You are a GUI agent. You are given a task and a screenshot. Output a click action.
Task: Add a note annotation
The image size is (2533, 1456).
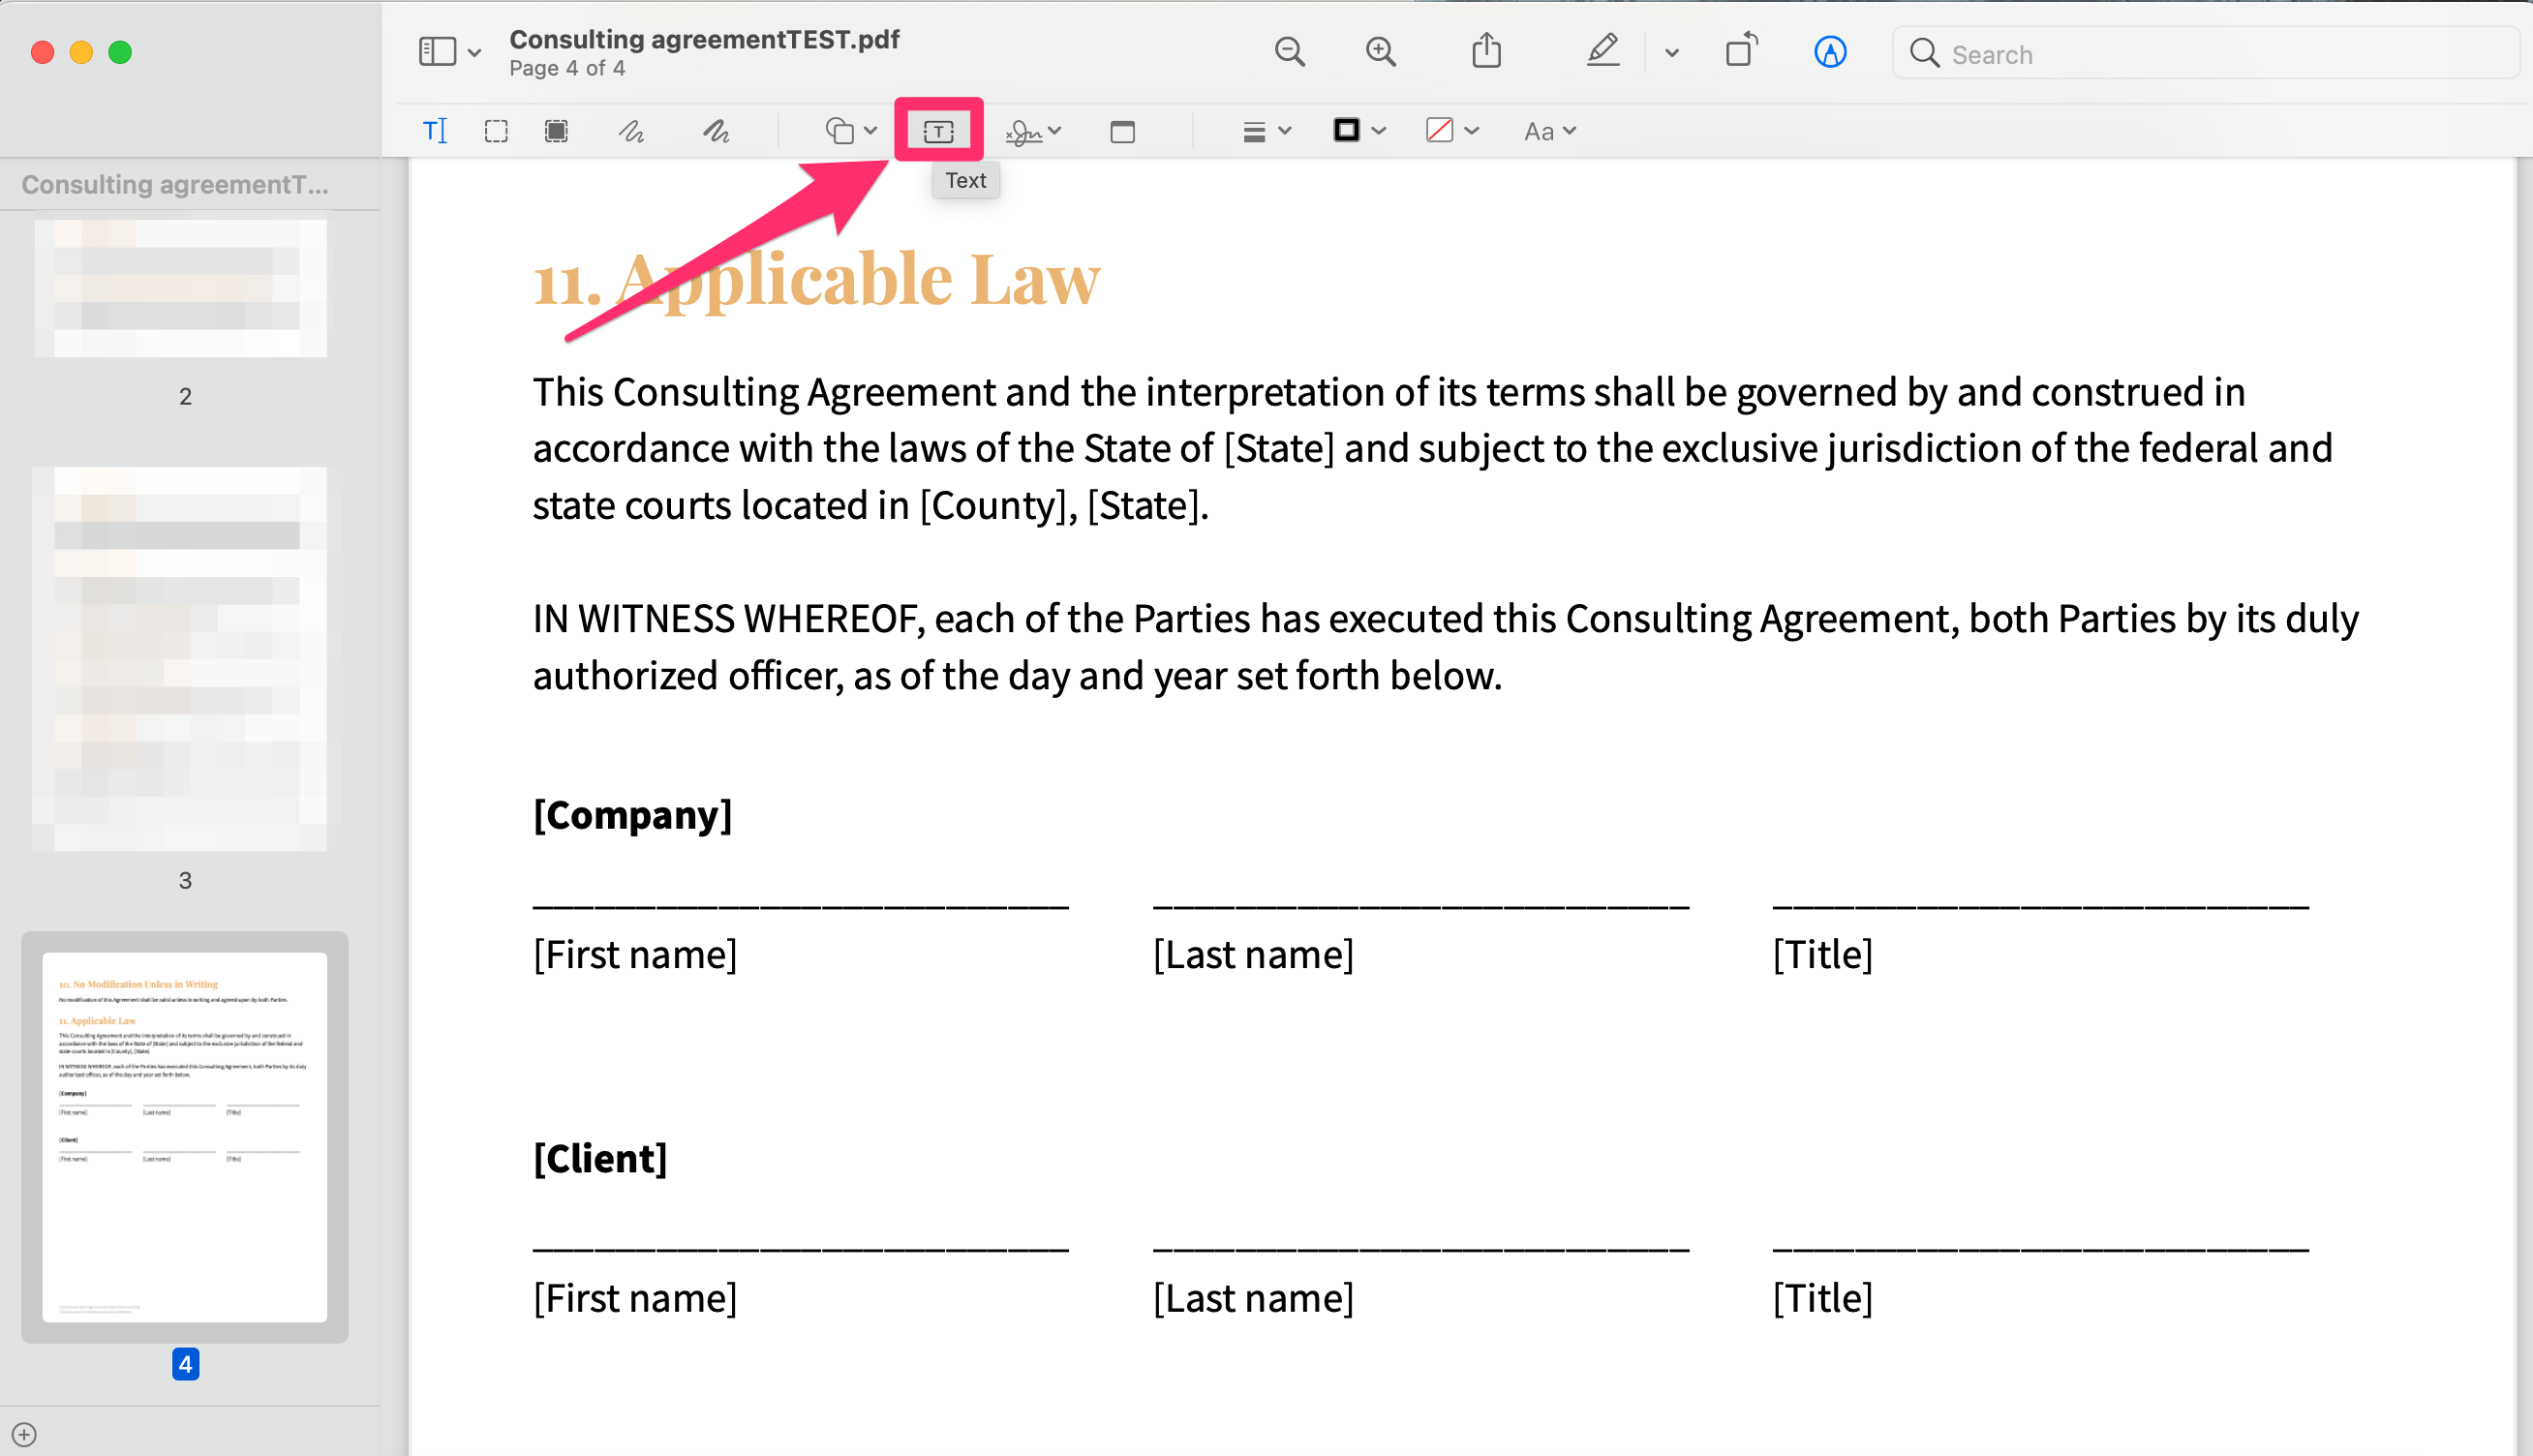pos(1122,130)
